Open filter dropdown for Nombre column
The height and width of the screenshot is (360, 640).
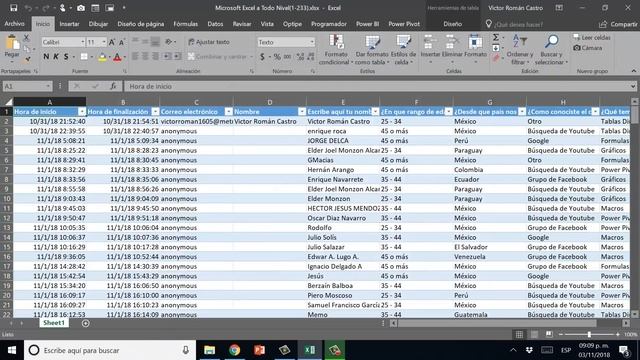[x=302, y=112]
